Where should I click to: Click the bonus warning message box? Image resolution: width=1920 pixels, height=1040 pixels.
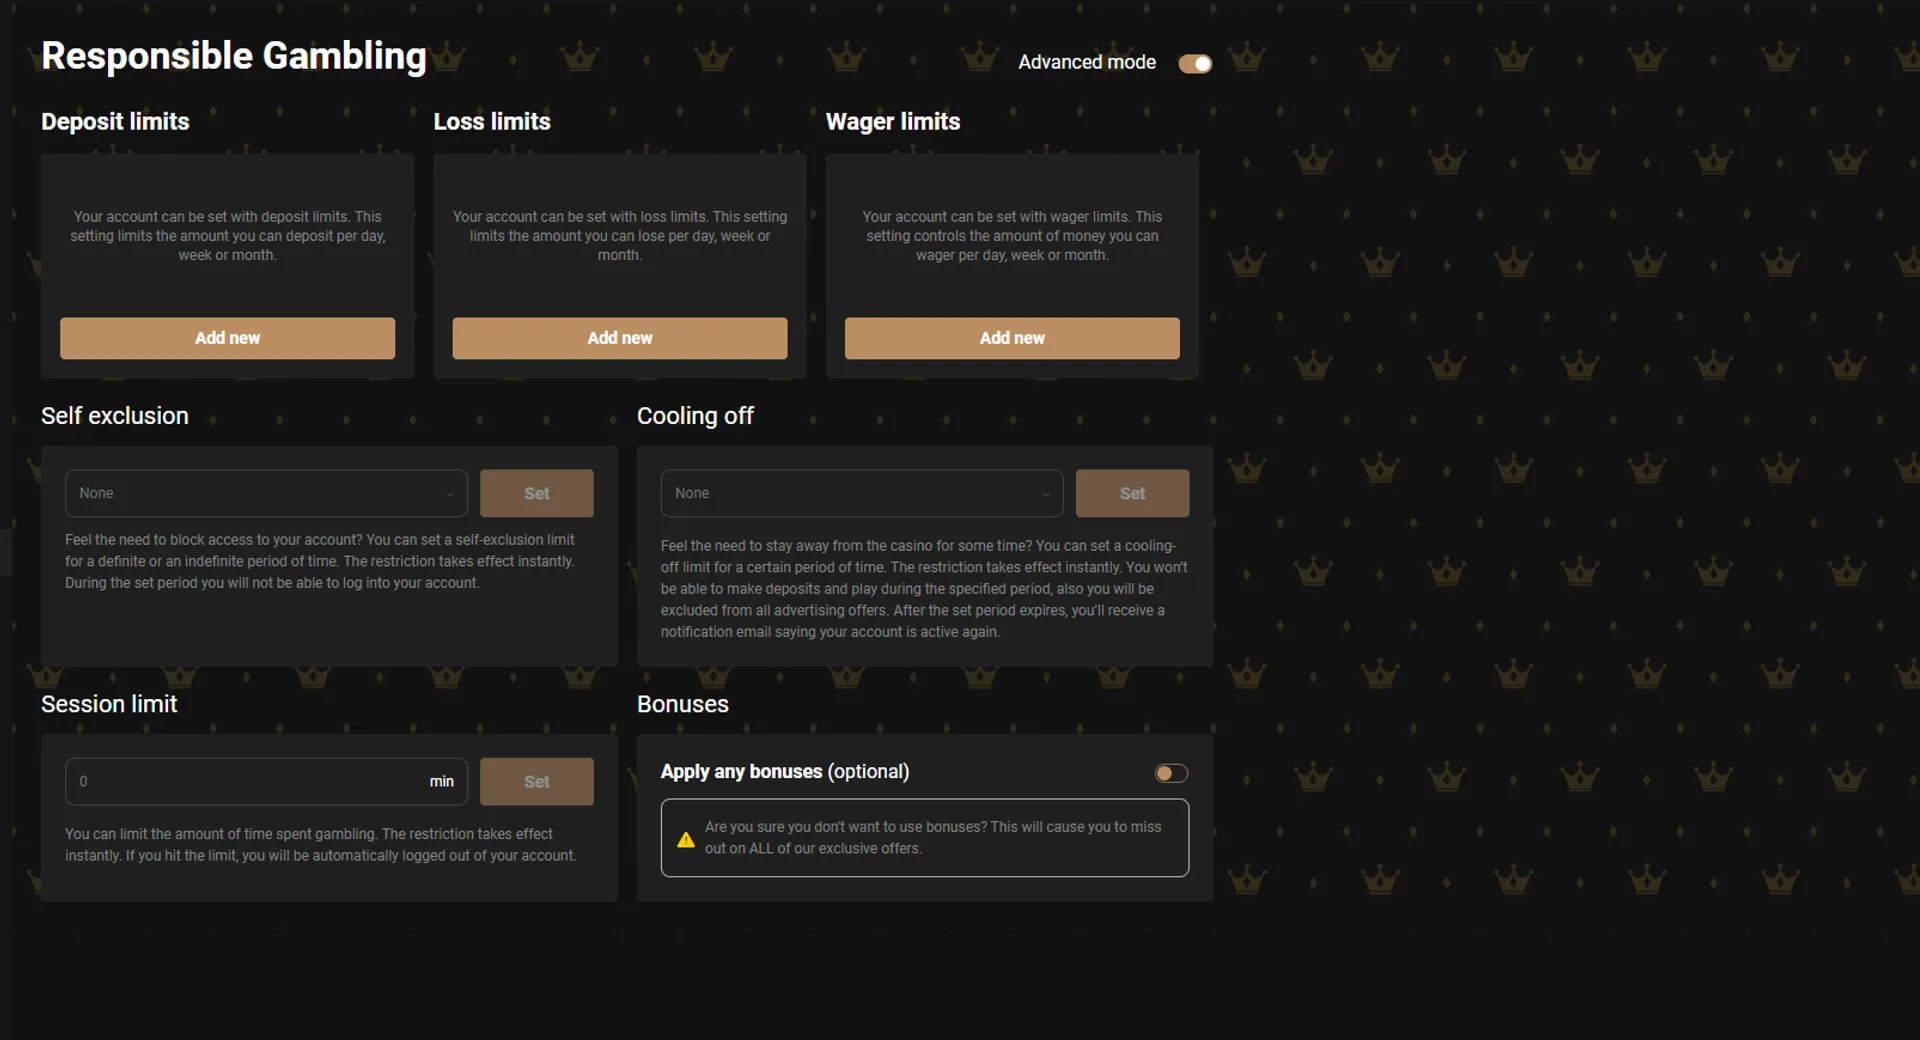click(x=923, y=838)
